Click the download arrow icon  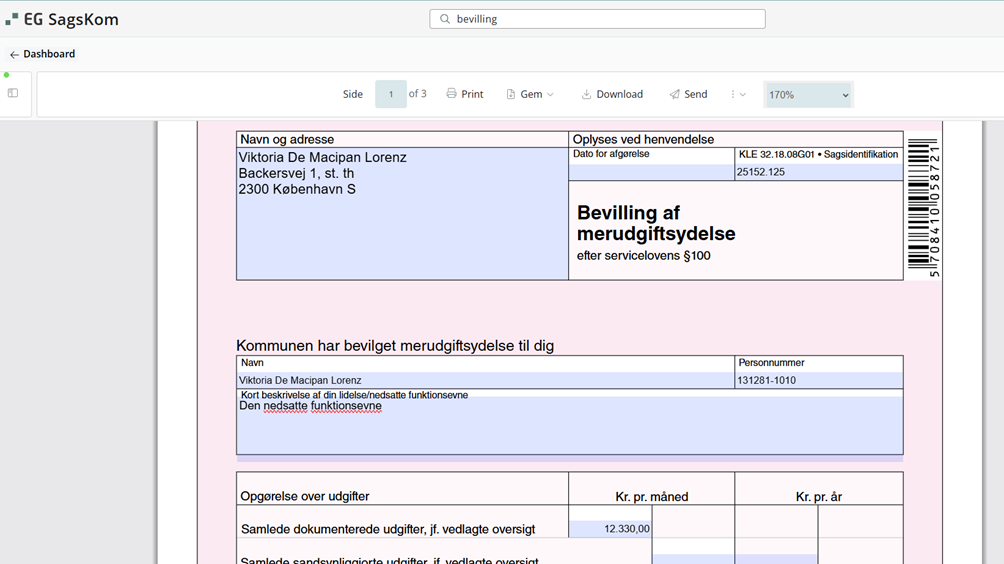tap(586, 94)
